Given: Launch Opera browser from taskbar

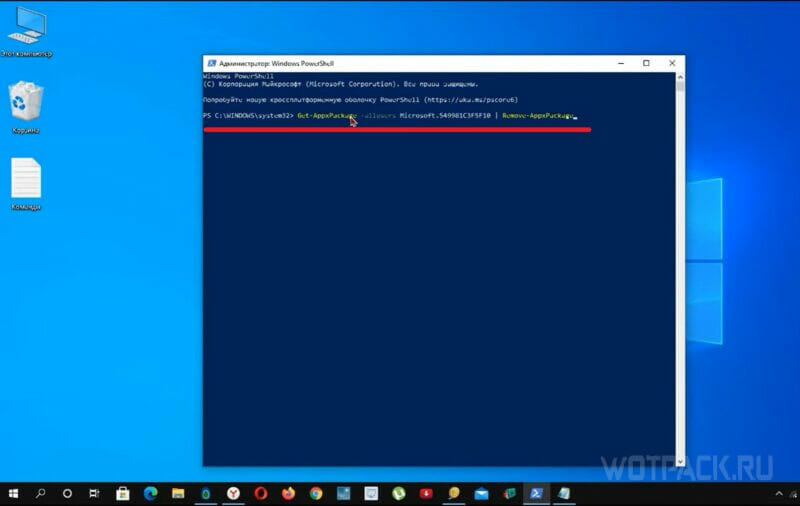Looking at the screenshot, I should (x=261, y=493).
